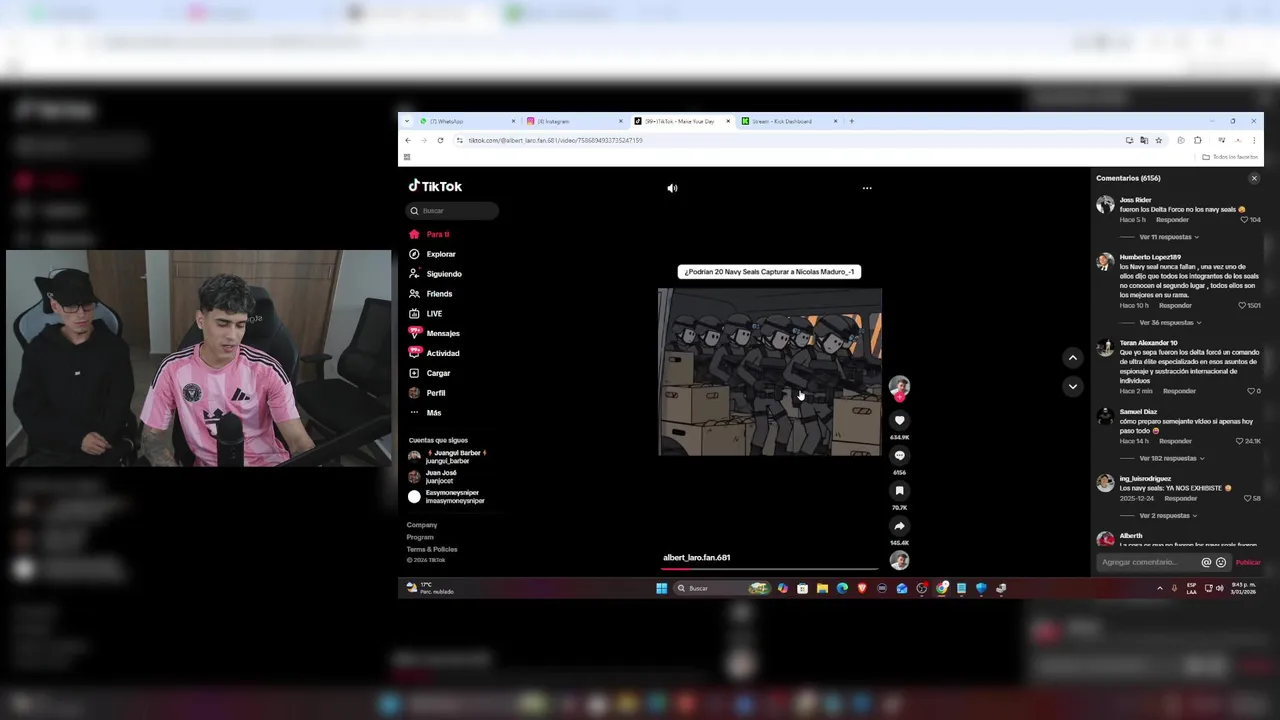This screenshot has height=720, width=1280.
Task: Open the LIVE section
Action: click(x=425, y=314)
